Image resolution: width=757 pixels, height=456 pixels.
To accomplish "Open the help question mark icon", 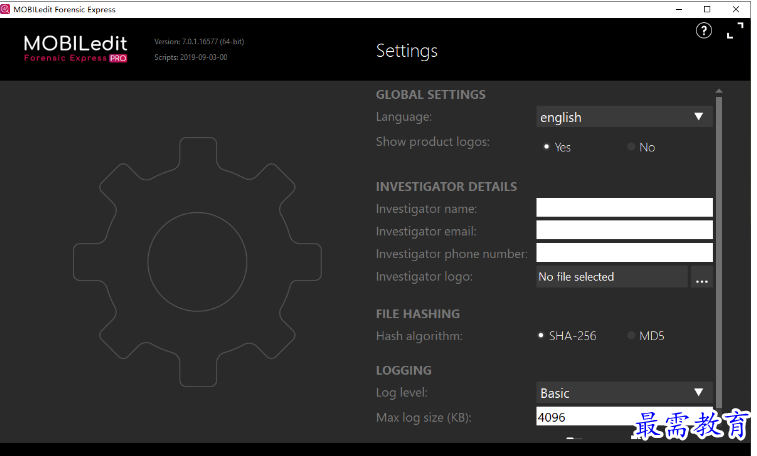I will [703, 31].
